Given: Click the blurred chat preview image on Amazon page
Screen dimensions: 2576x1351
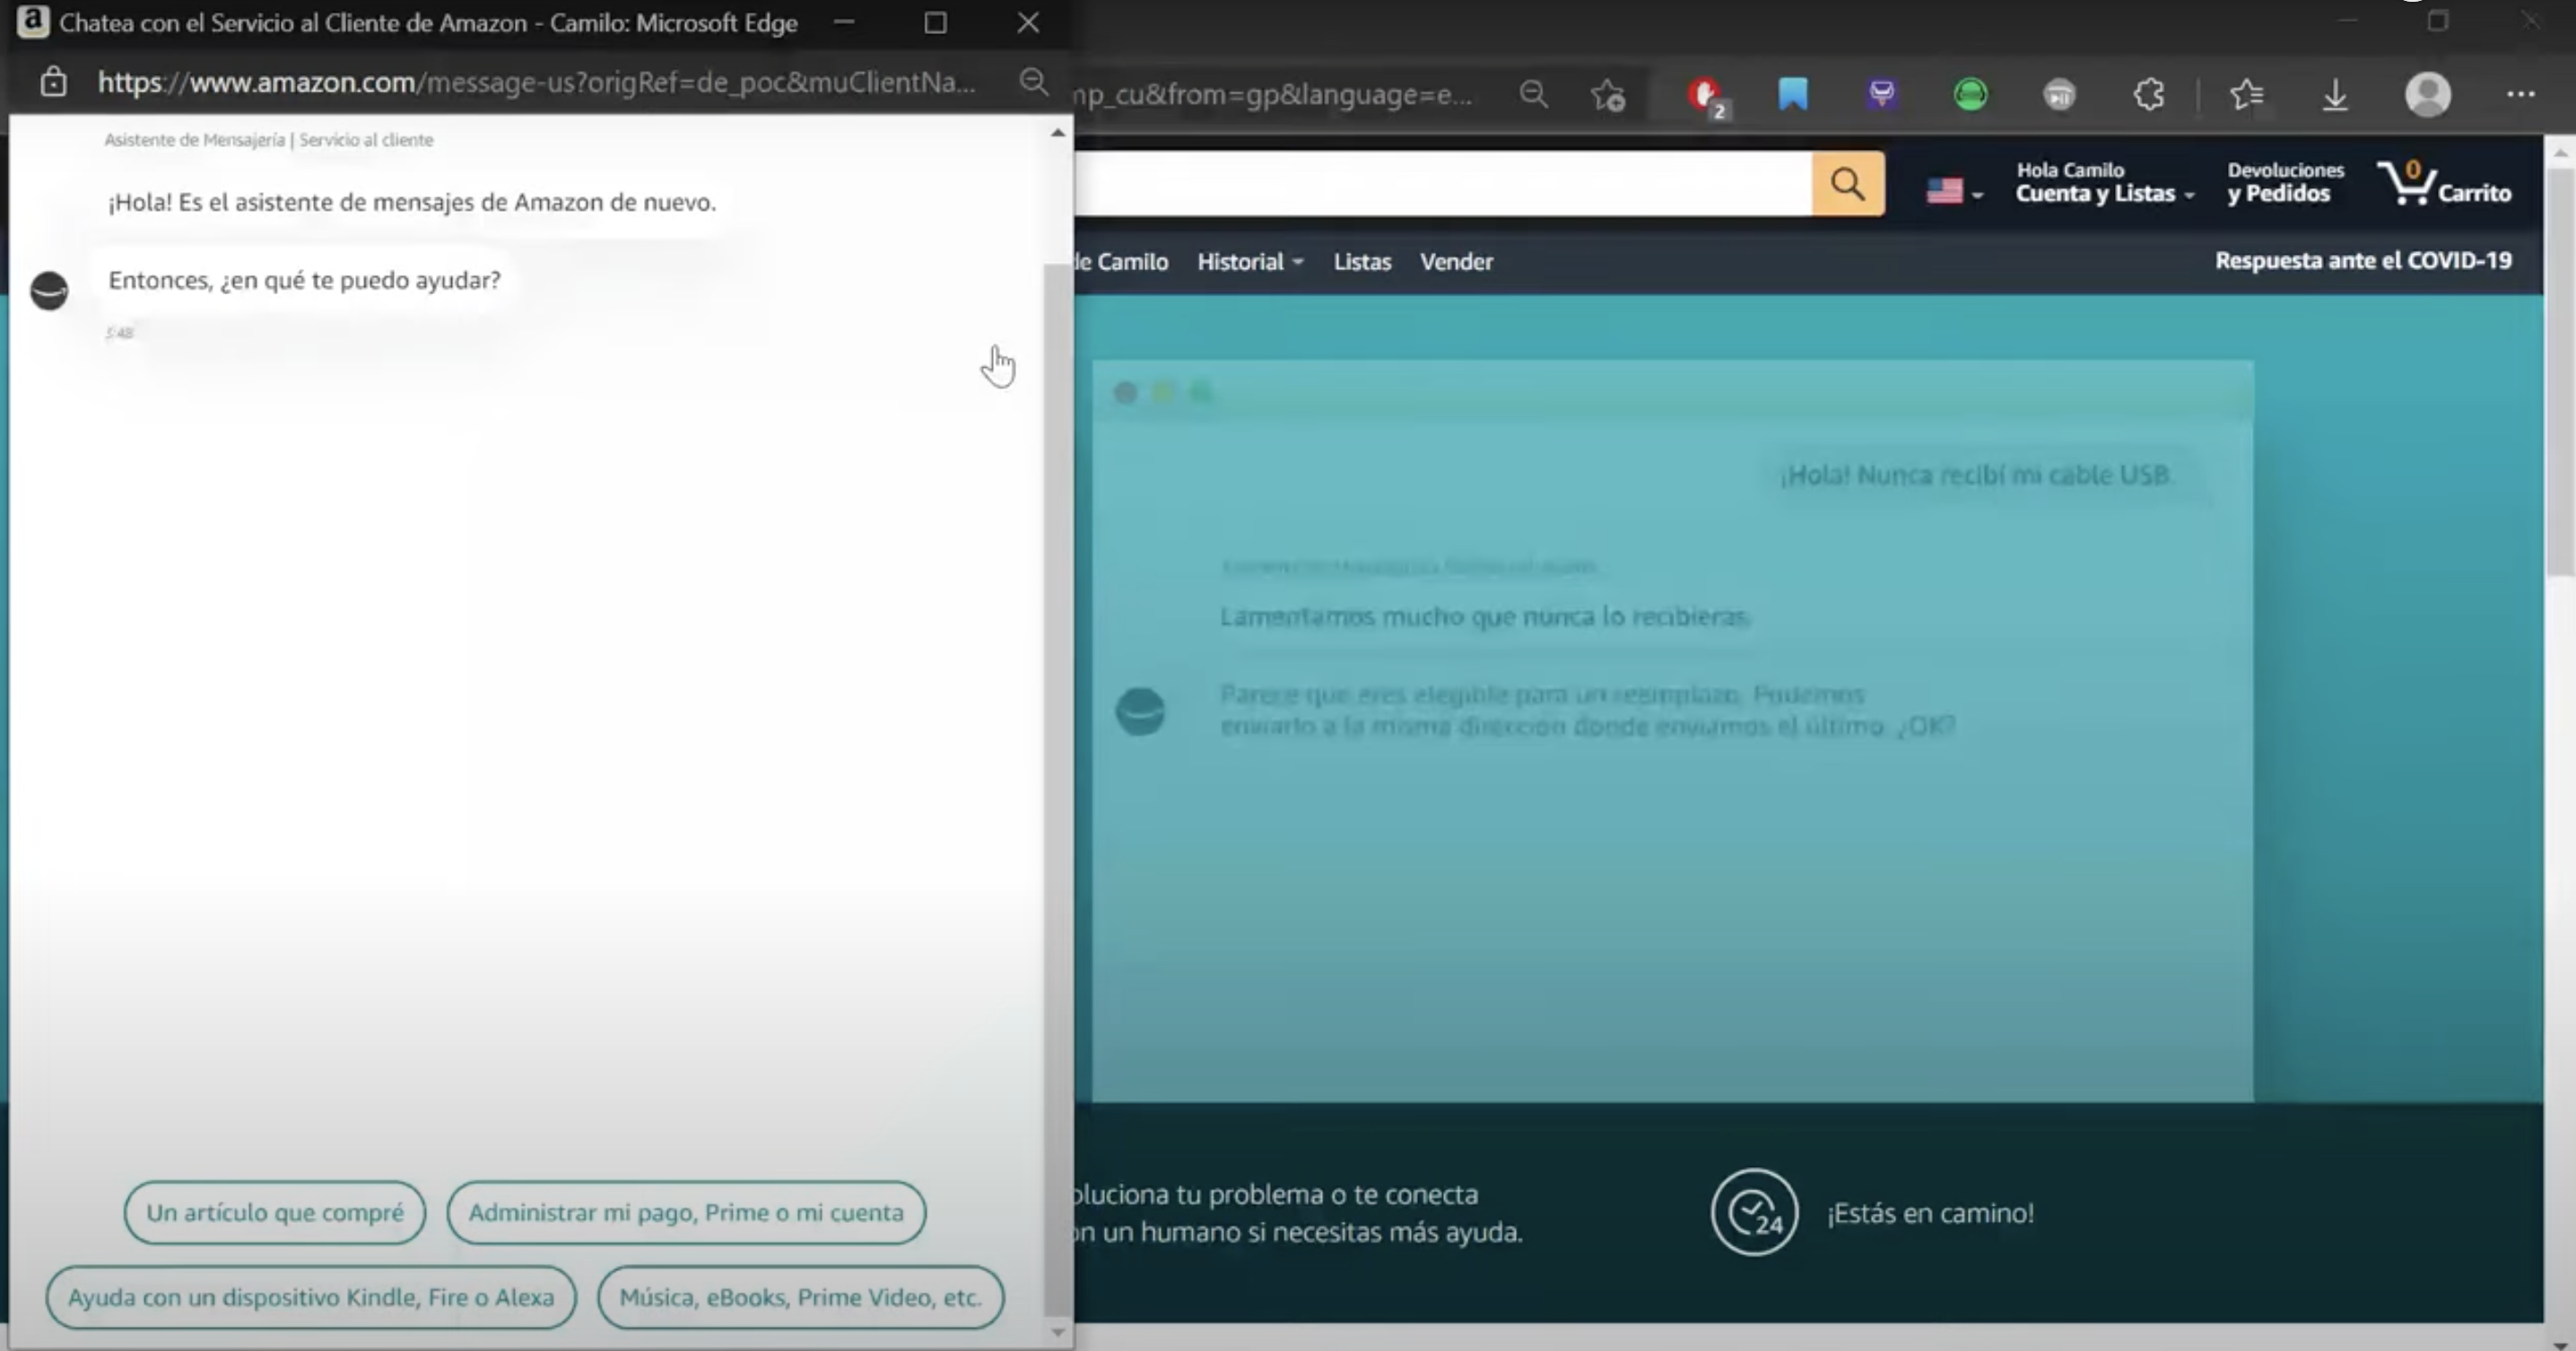Looking at the screenshot, I should pyautogui.click(x=1672, y=731).
